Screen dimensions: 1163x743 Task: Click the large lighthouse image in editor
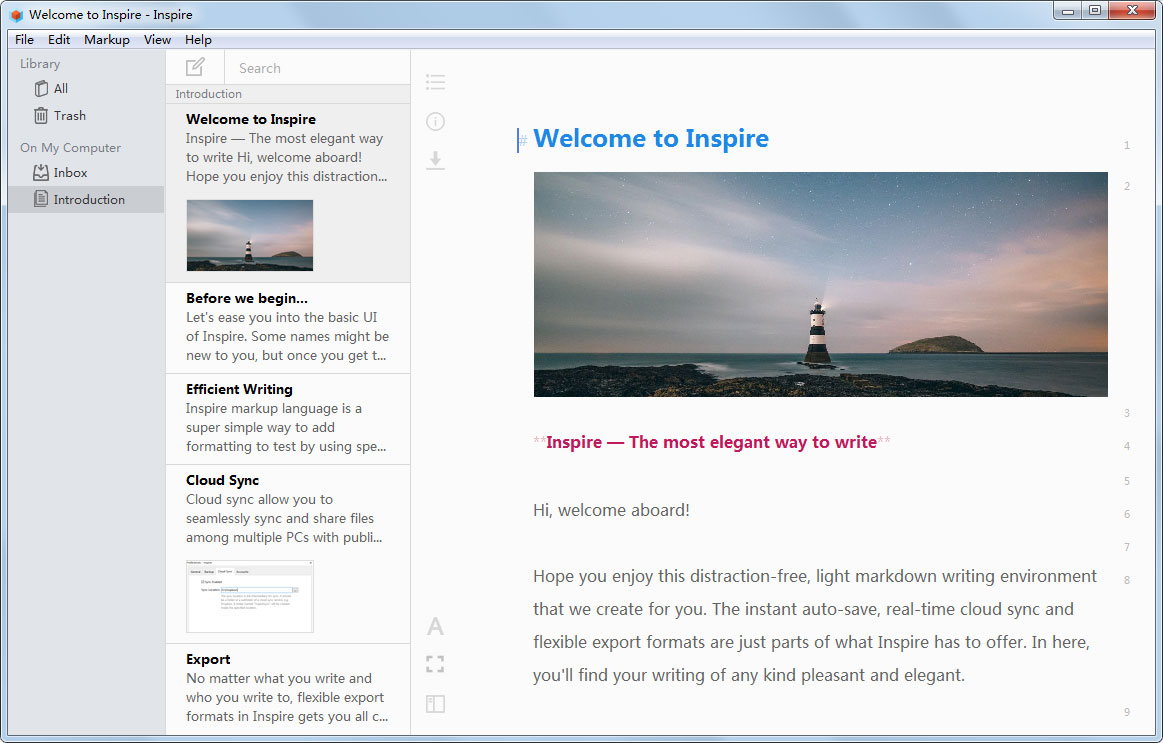pyautogui.click(x=820, y=284)
